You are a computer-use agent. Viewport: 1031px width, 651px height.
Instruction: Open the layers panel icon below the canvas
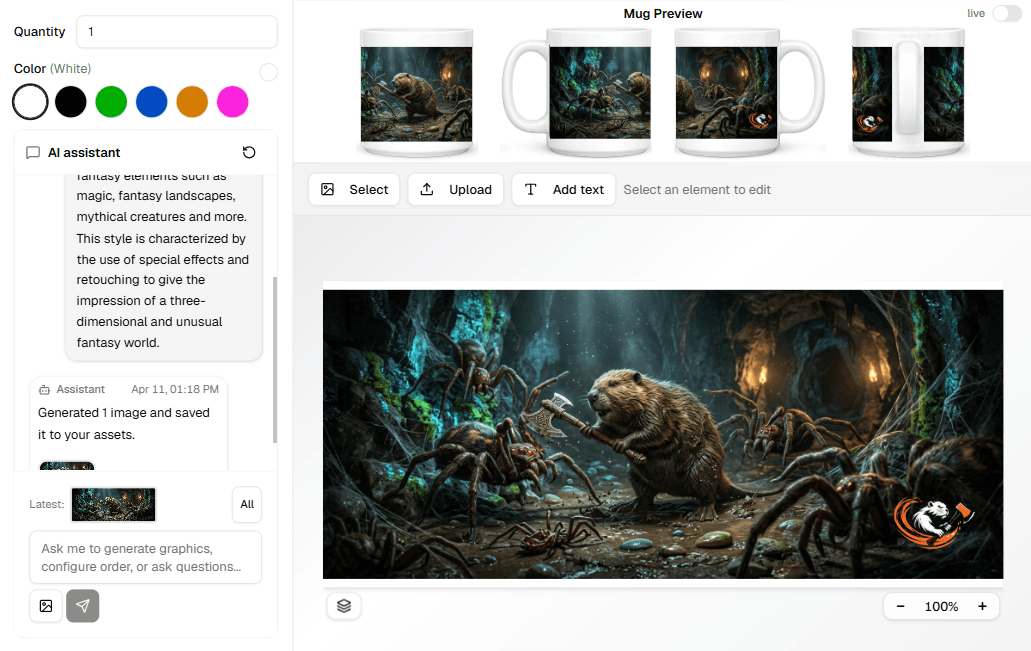[x=344, y=606]
